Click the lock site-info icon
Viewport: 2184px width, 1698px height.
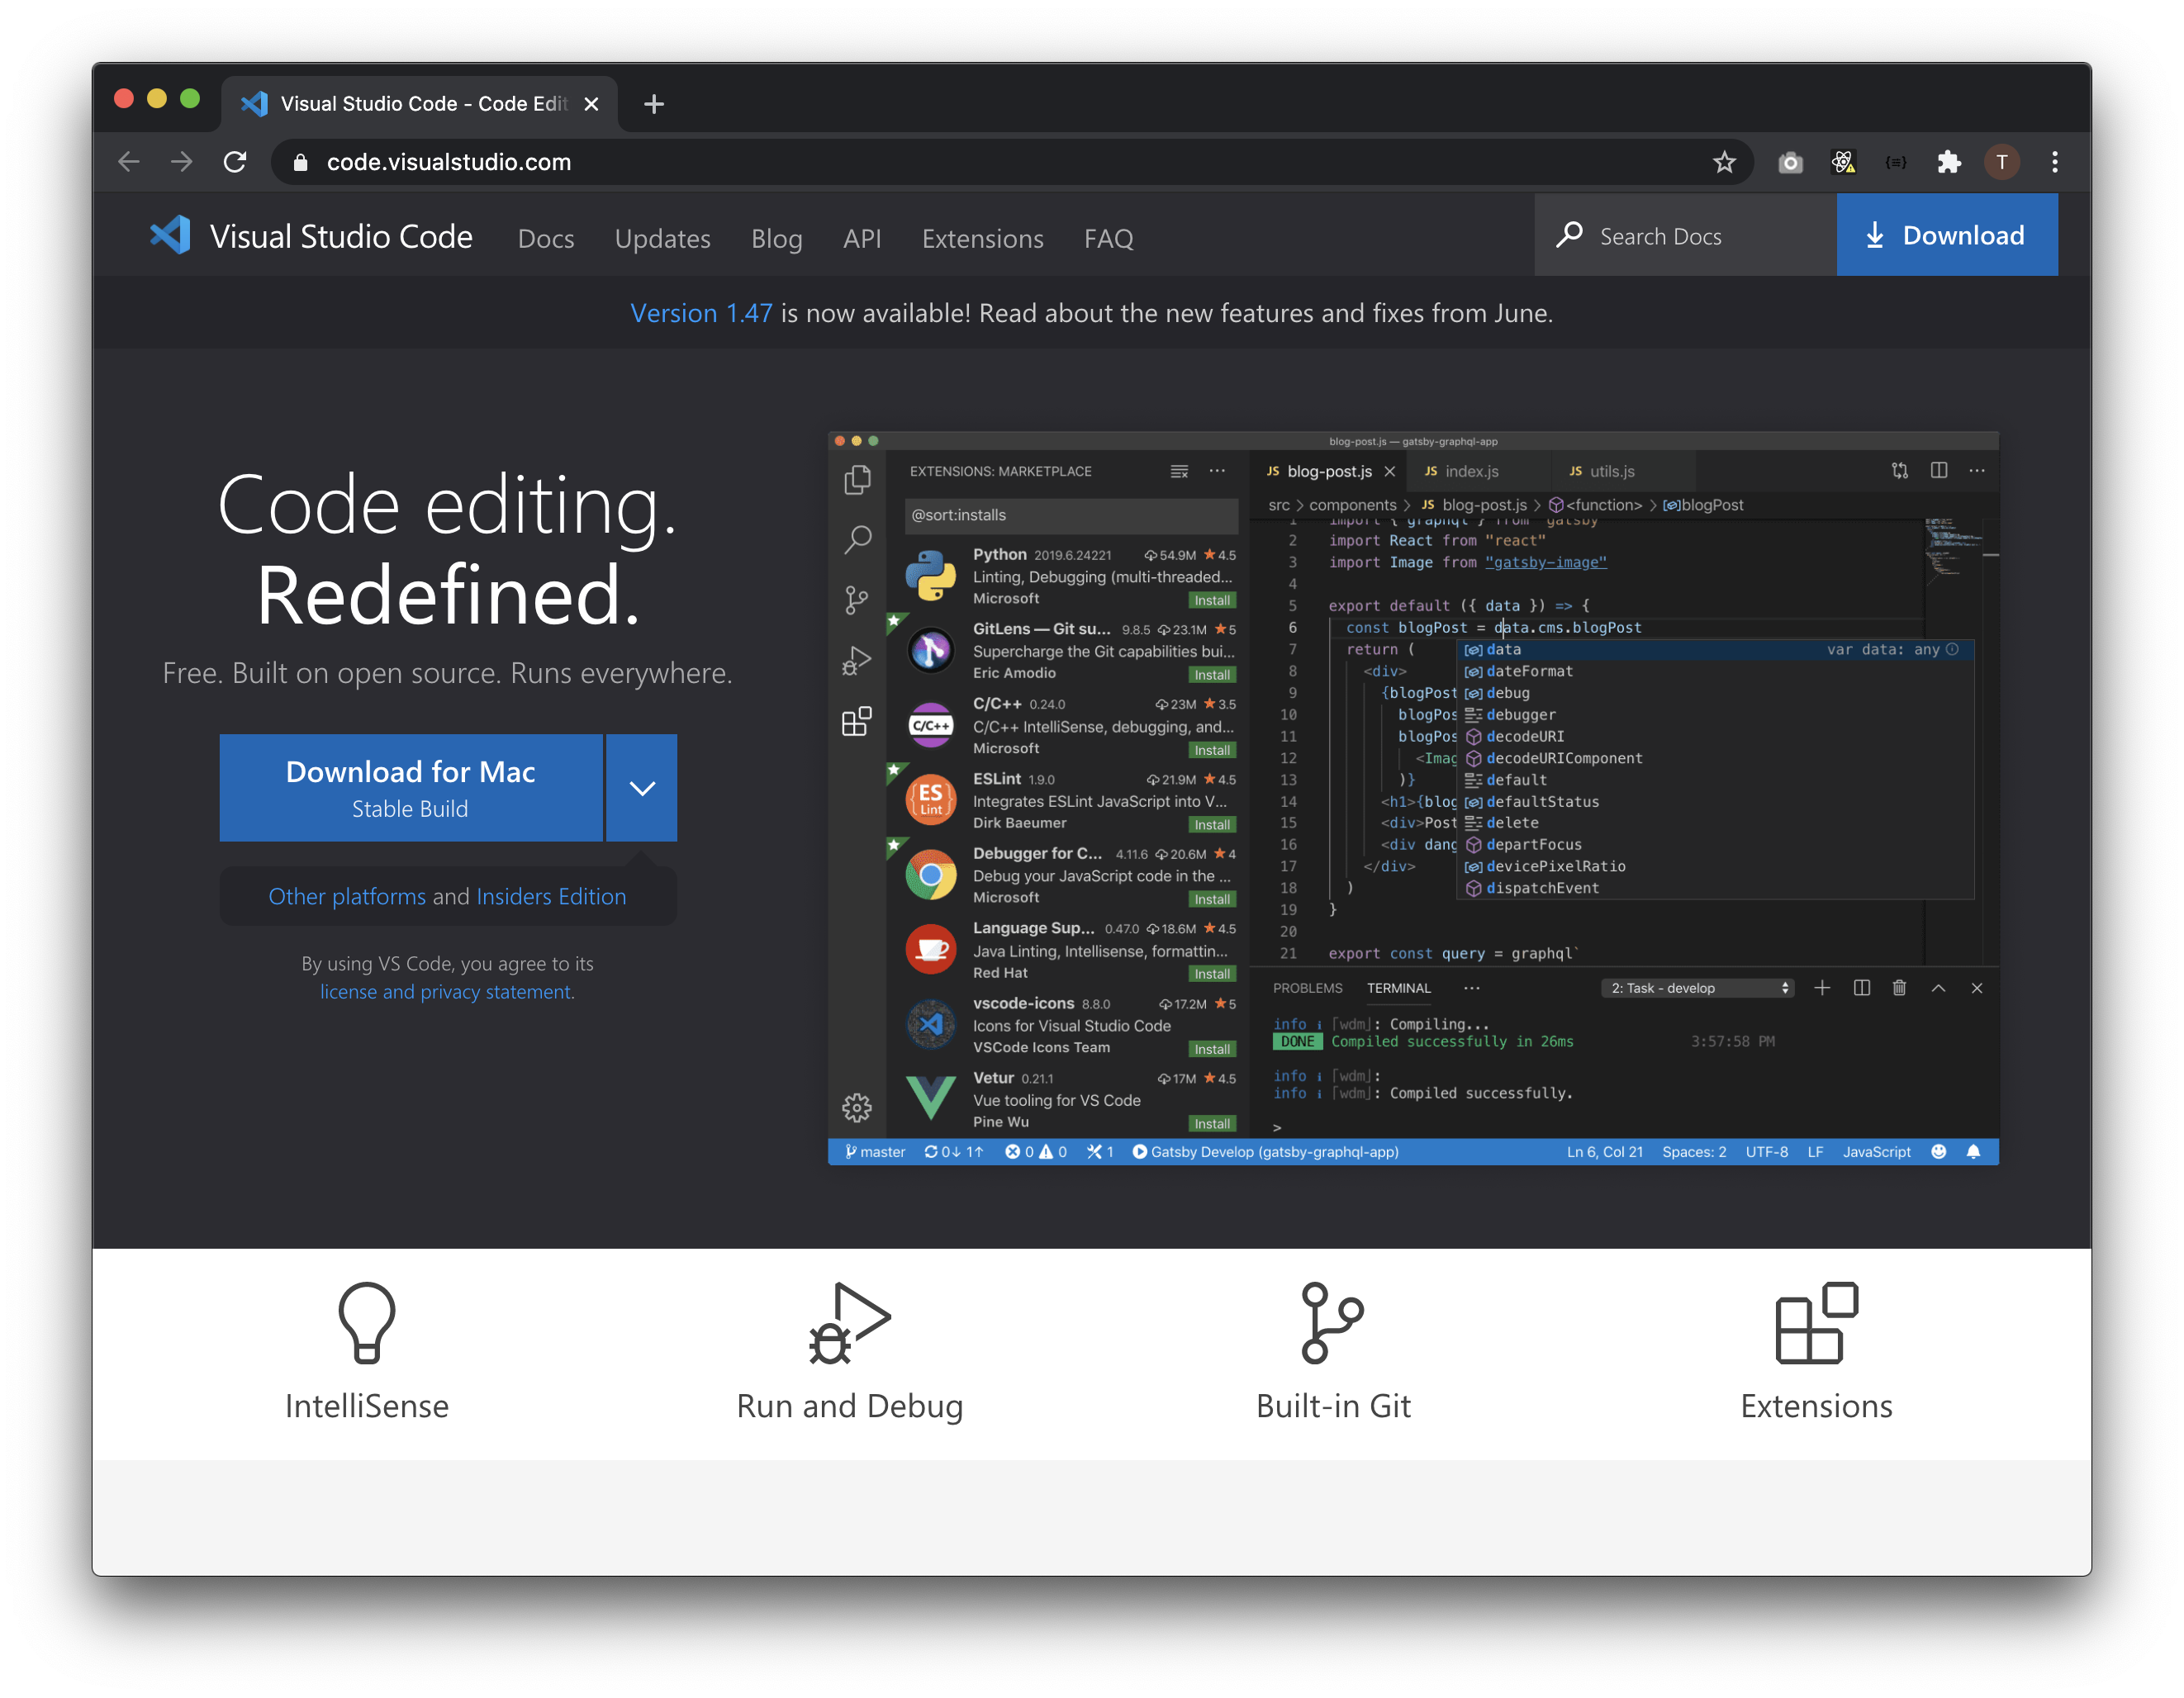(x=300, y=162)
